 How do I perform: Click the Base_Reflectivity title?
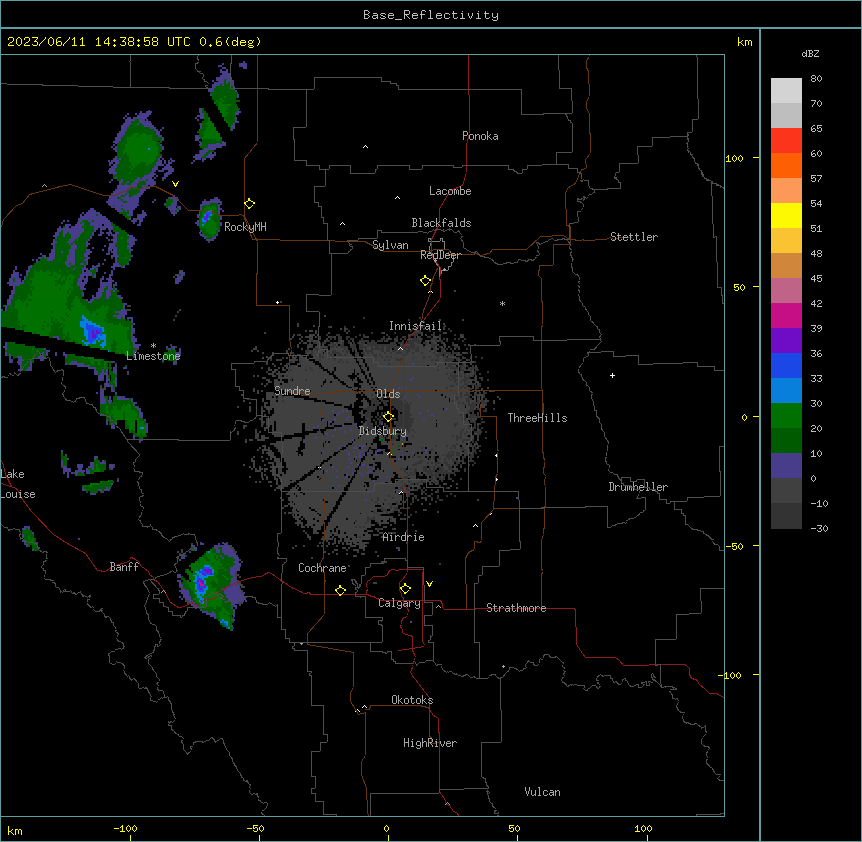point(431,15)
